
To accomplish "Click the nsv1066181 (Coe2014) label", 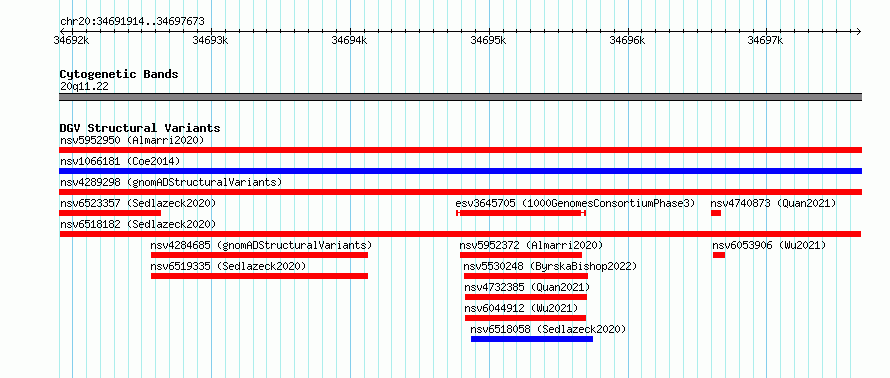I will tap(120, 161).
